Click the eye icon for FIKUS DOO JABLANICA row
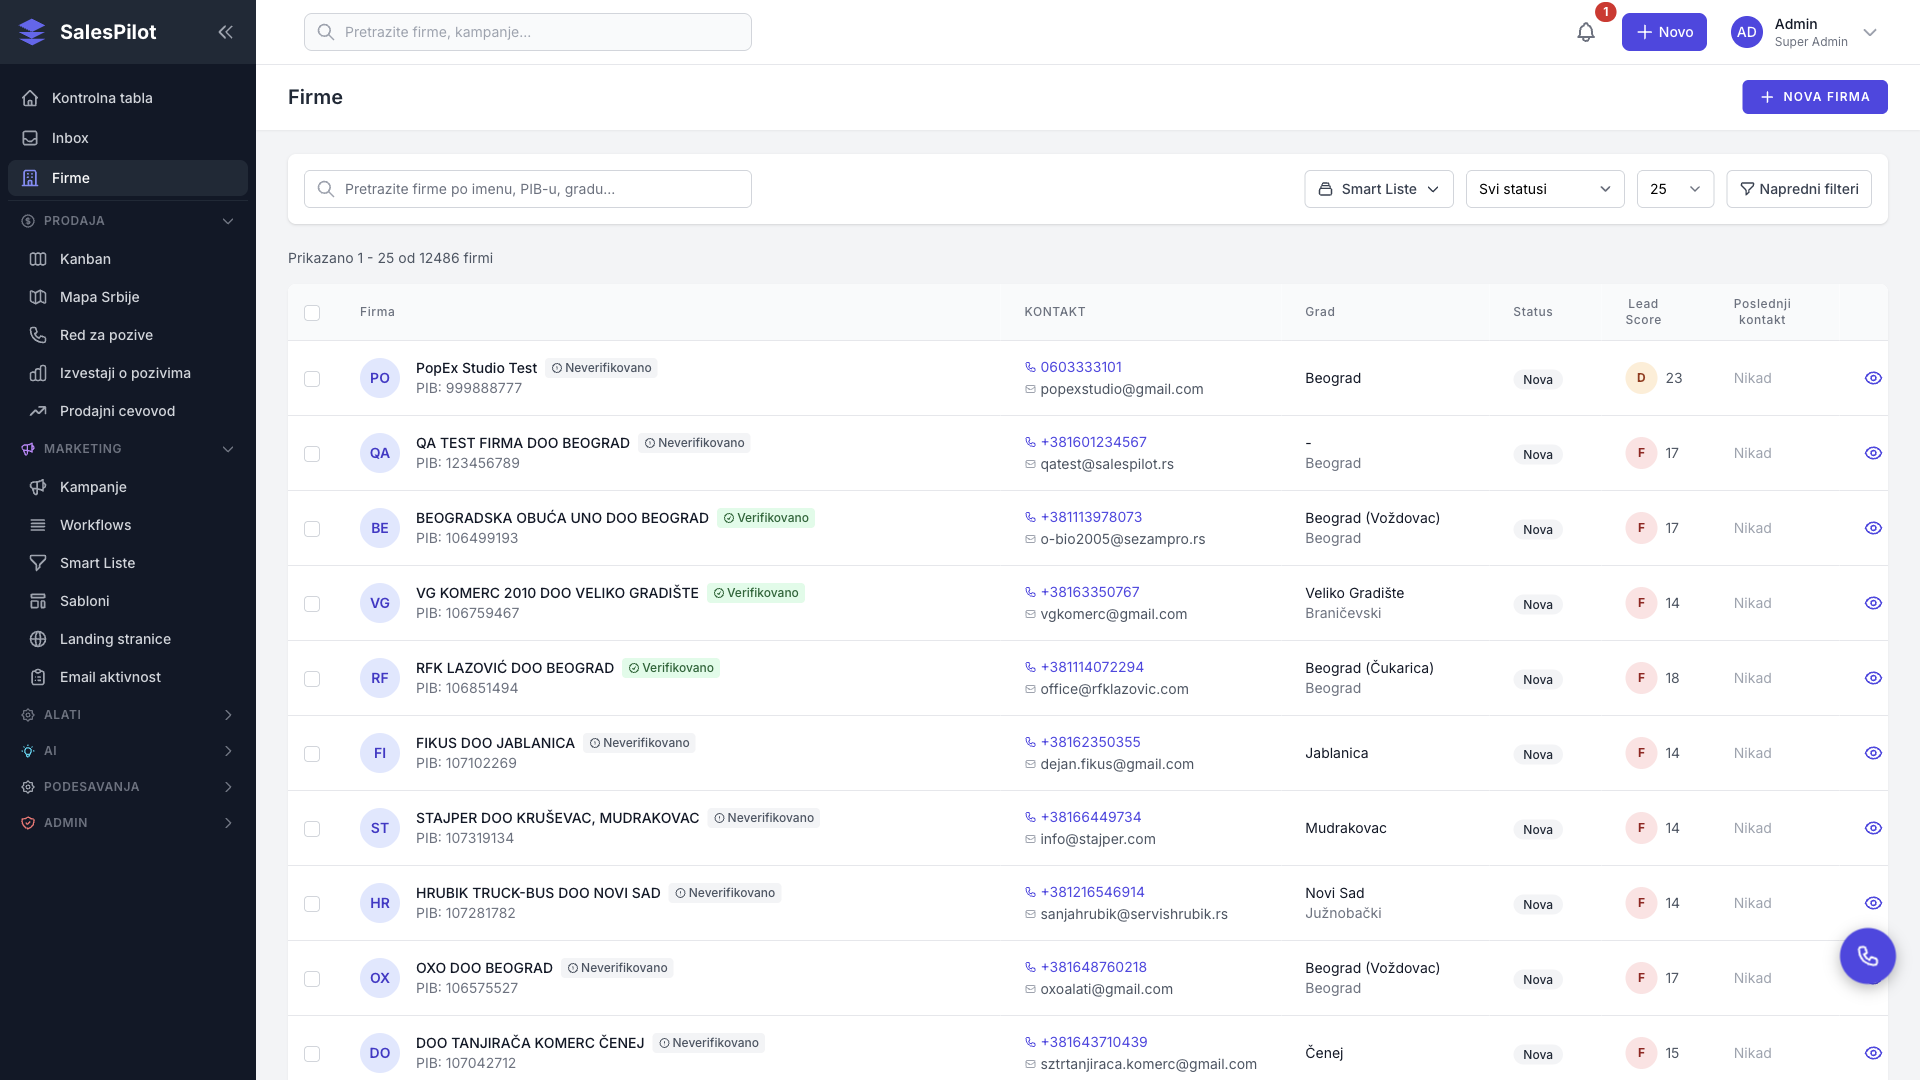This screenshot has width=1920, height=1080. 1873,753
